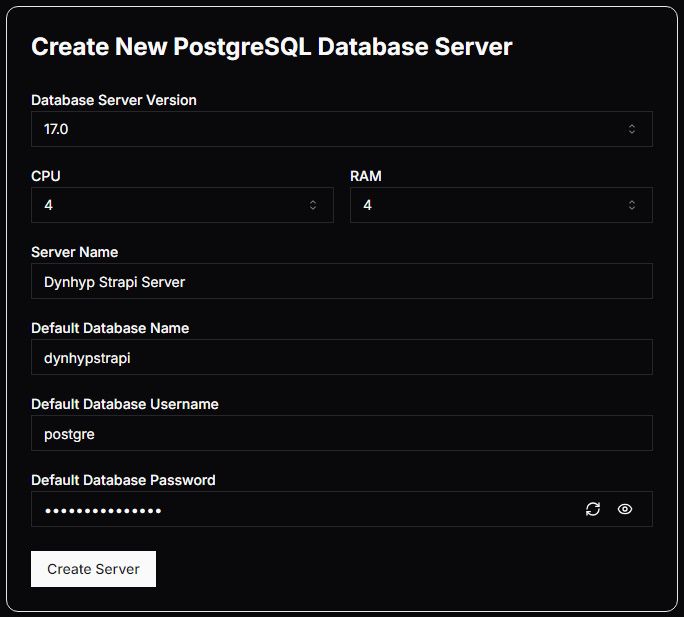Regenerate the database password with refresh icon
684x617 pixels.
pyautogui.click(x=592, y=509)
